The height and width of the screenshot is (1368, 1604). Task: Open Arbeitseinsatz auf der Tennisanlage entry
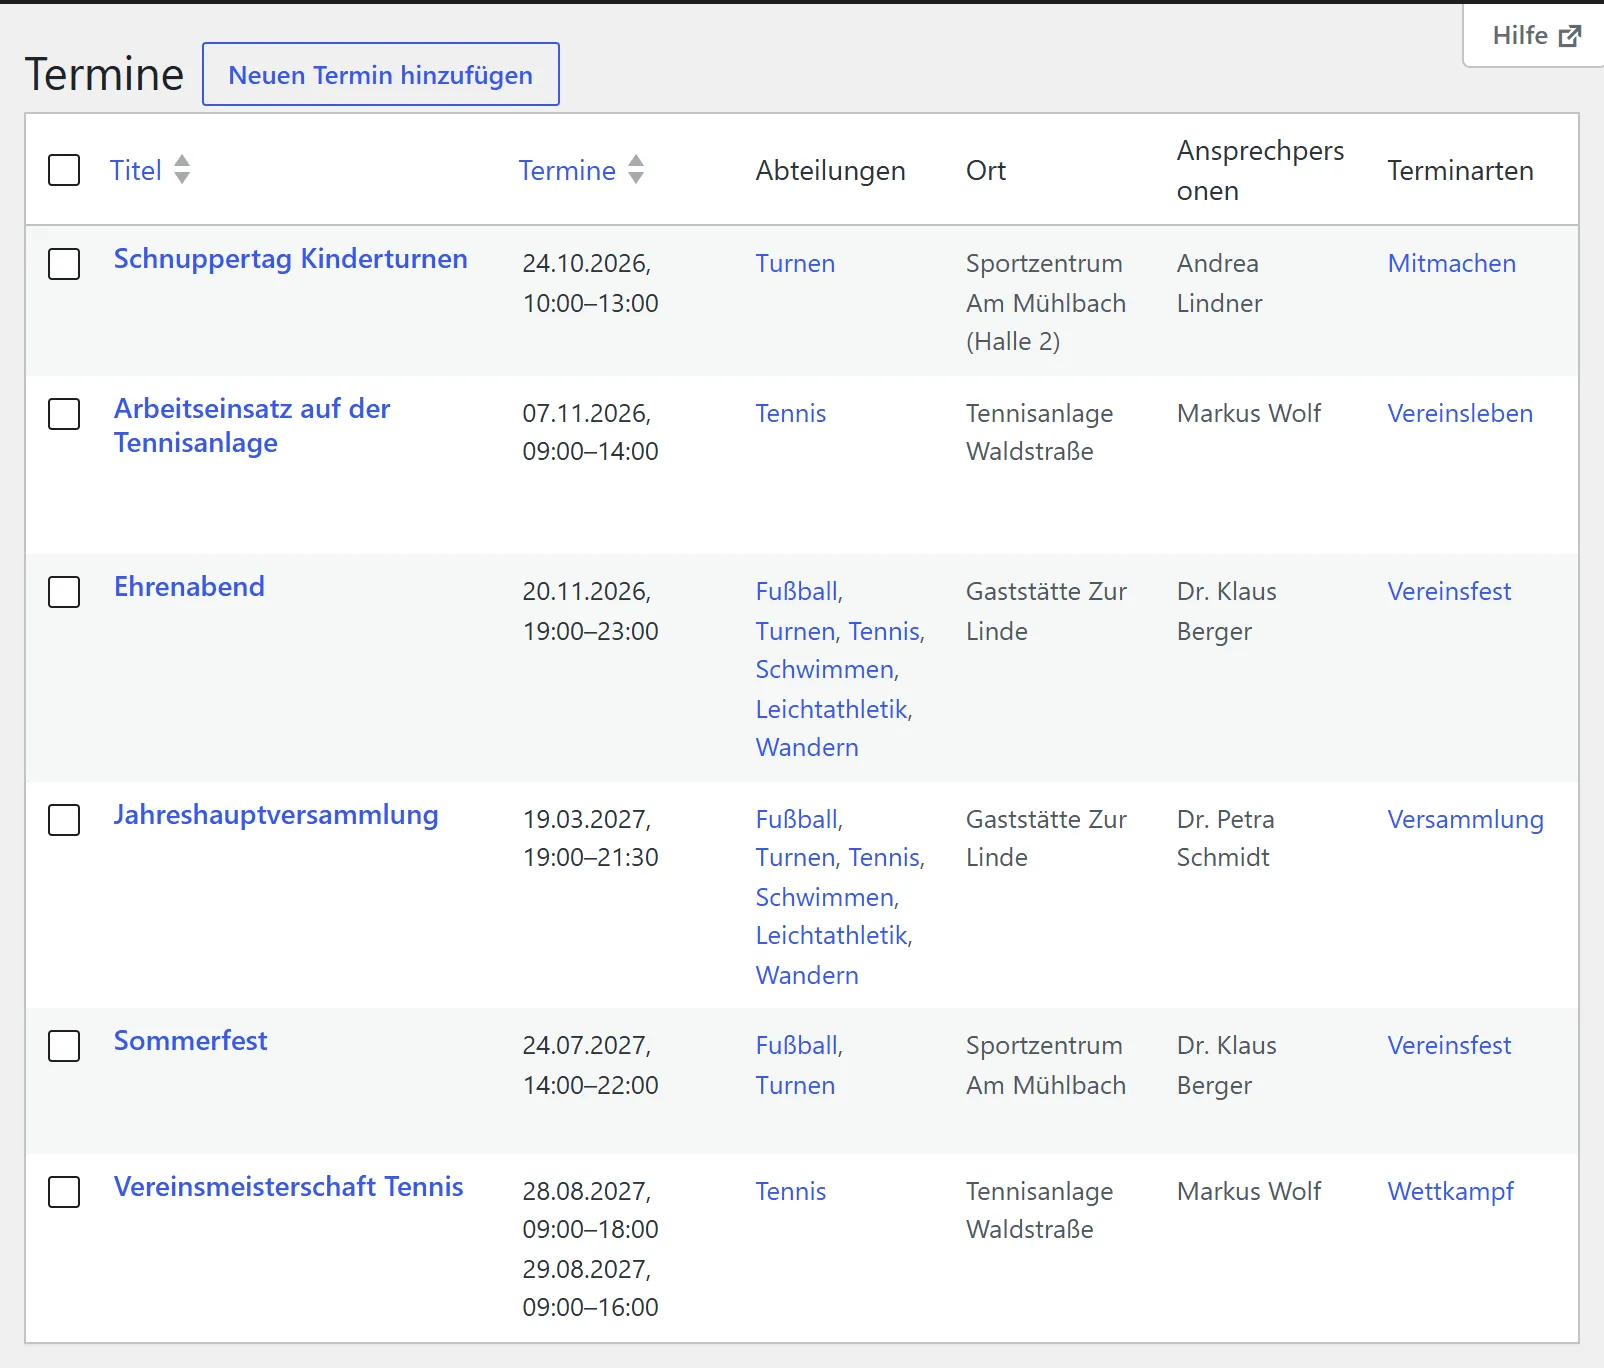(252, 425)
